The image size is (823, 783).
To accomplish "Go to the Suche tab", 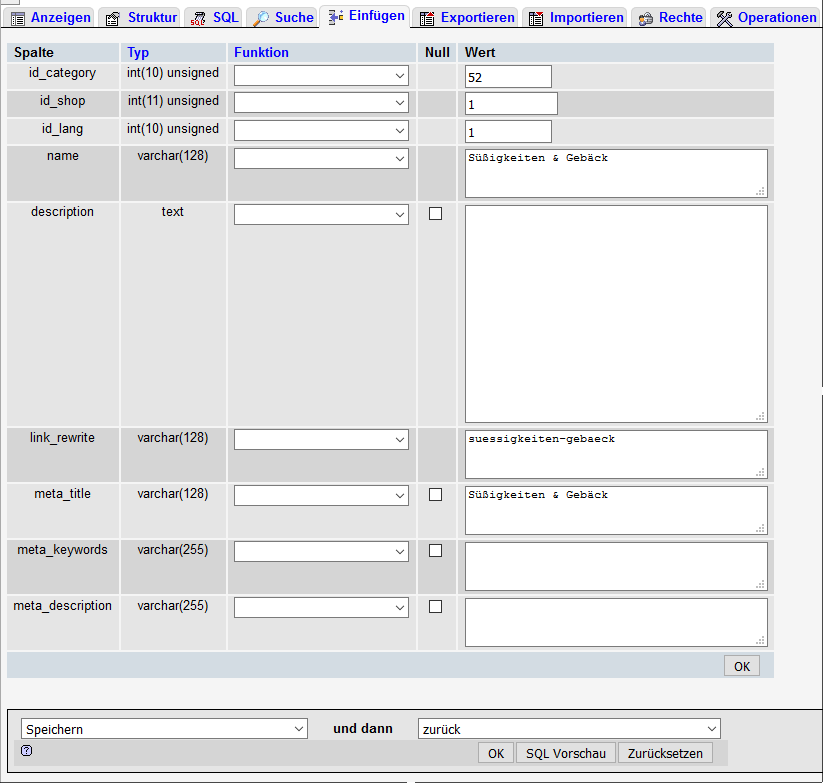I will click(x=283, y=18).
